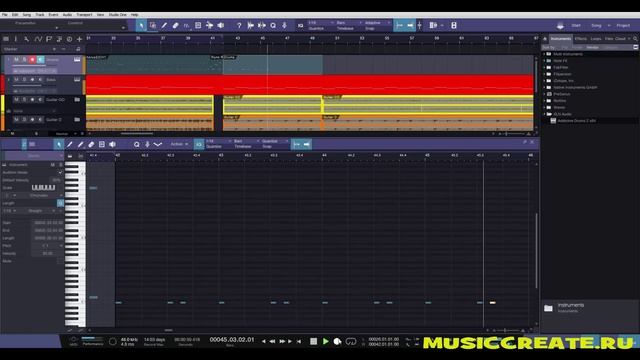Solo the Drums track
The width and height of the screenshot is (640, 360).
click(x=24, y=60)
